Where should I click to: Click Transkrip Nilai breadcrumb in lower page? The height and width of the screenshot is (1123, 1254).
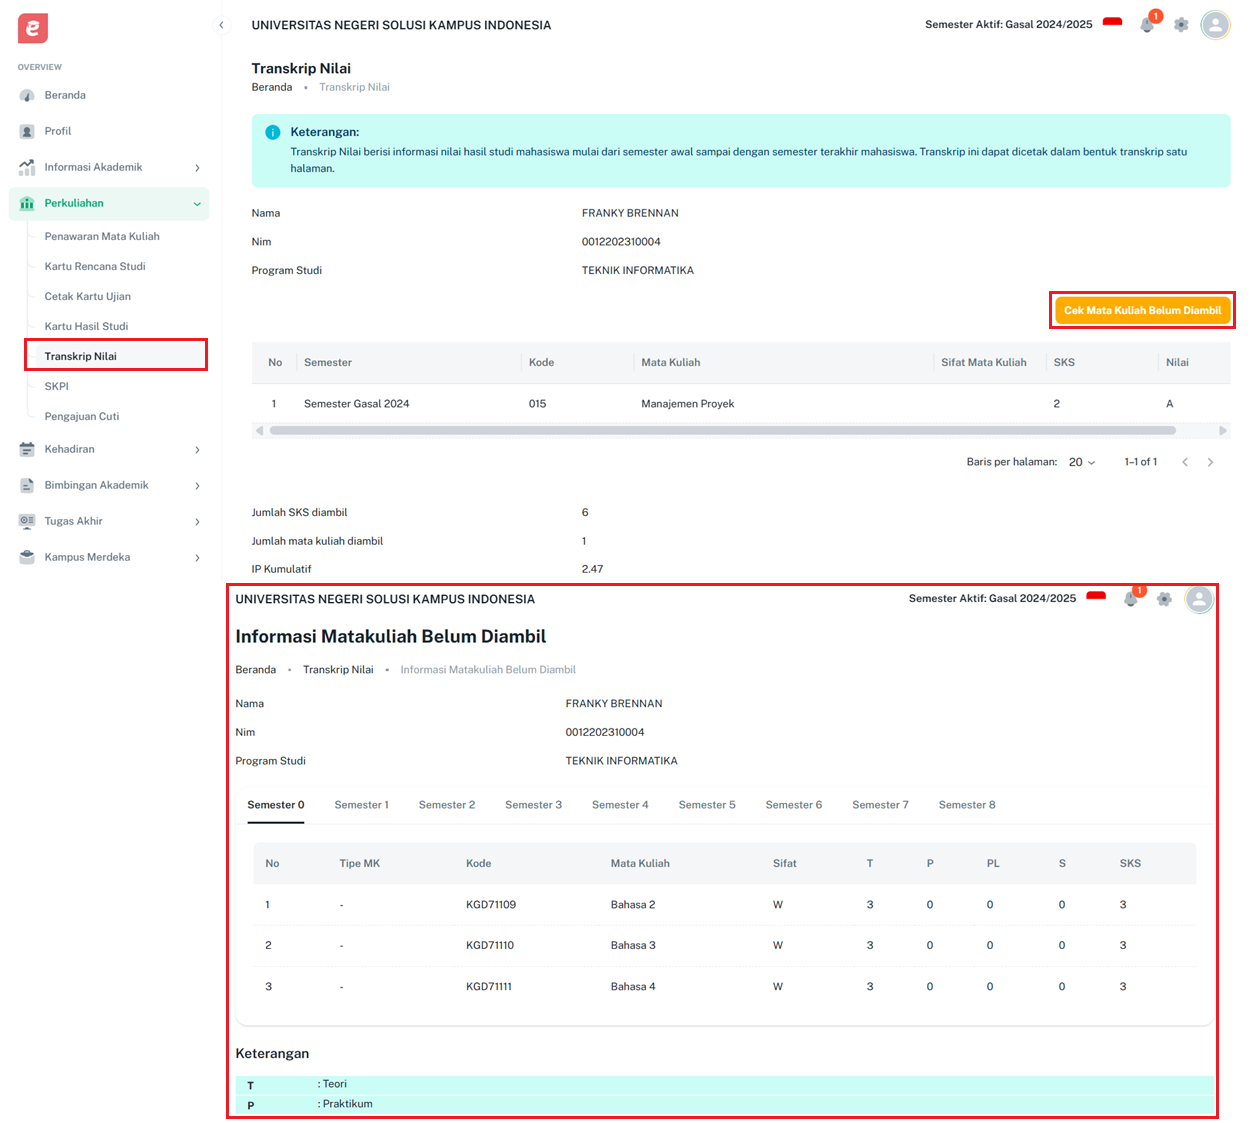338,670
